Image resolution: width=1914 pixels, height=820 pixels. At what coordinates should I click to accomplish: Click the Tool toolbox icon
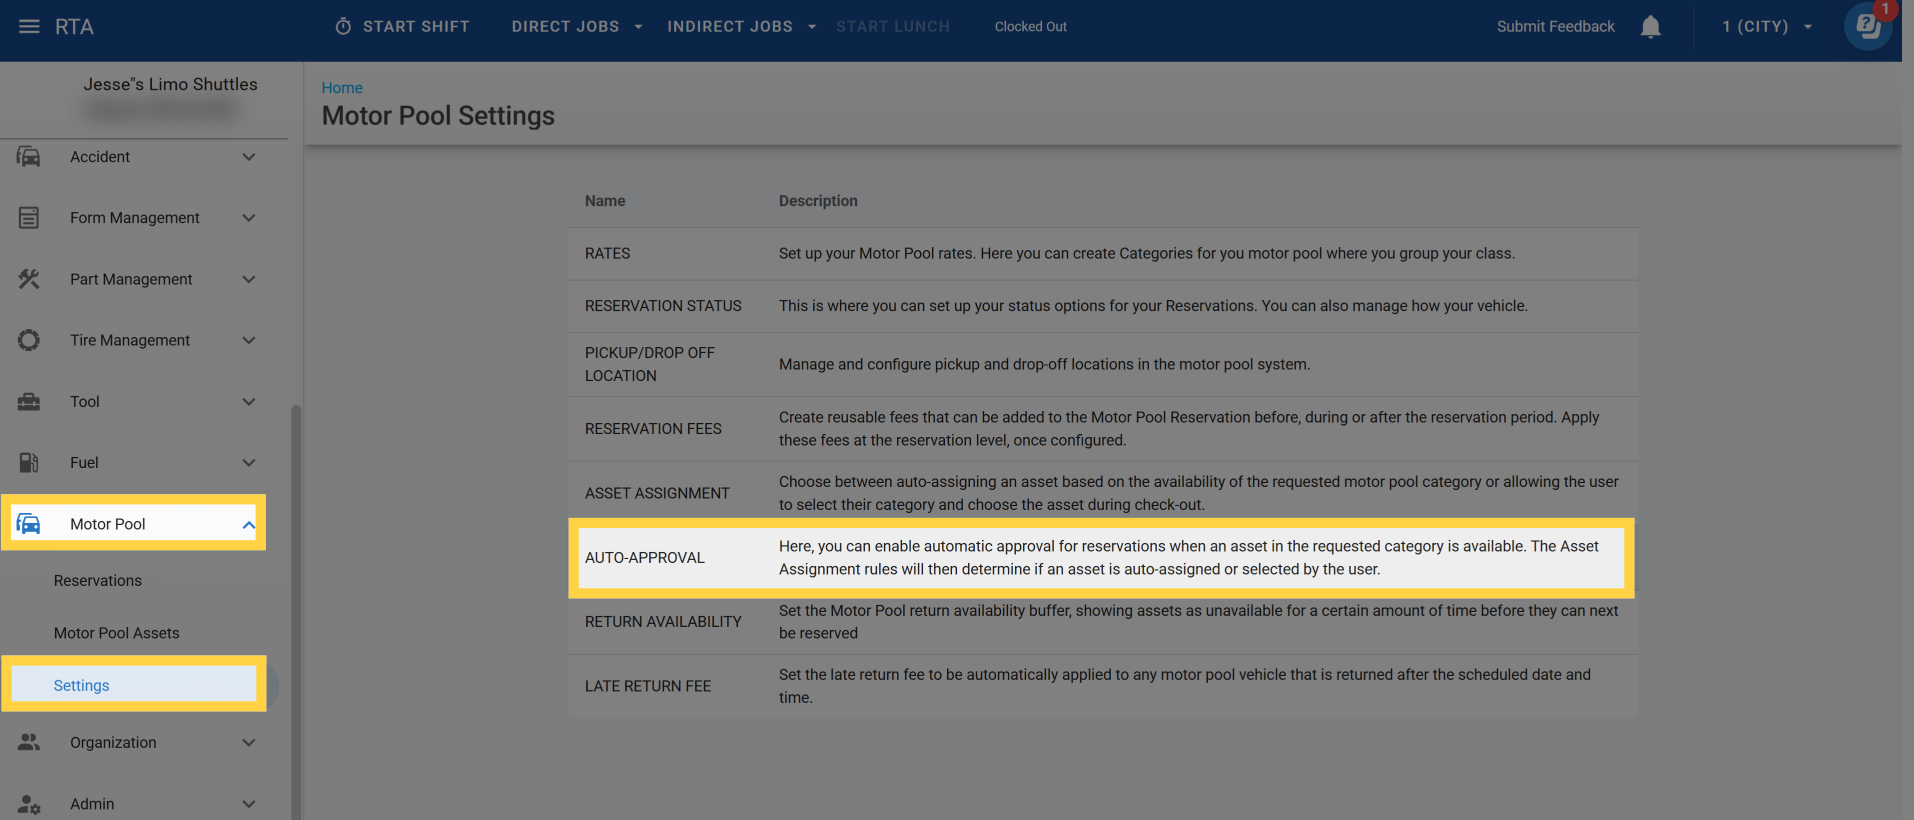[x=29, y=402]
